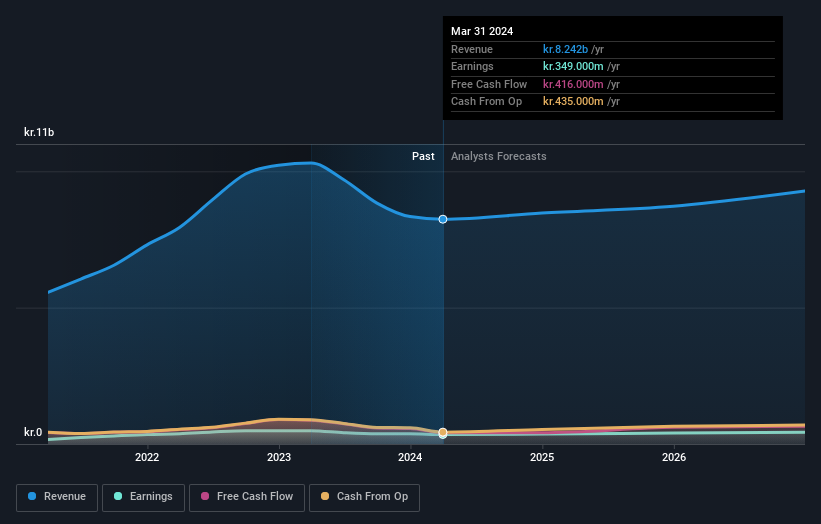This screenshot has height=524, width=821.
Task: Click the 2025 x-axis label
Action: point(542,457)
